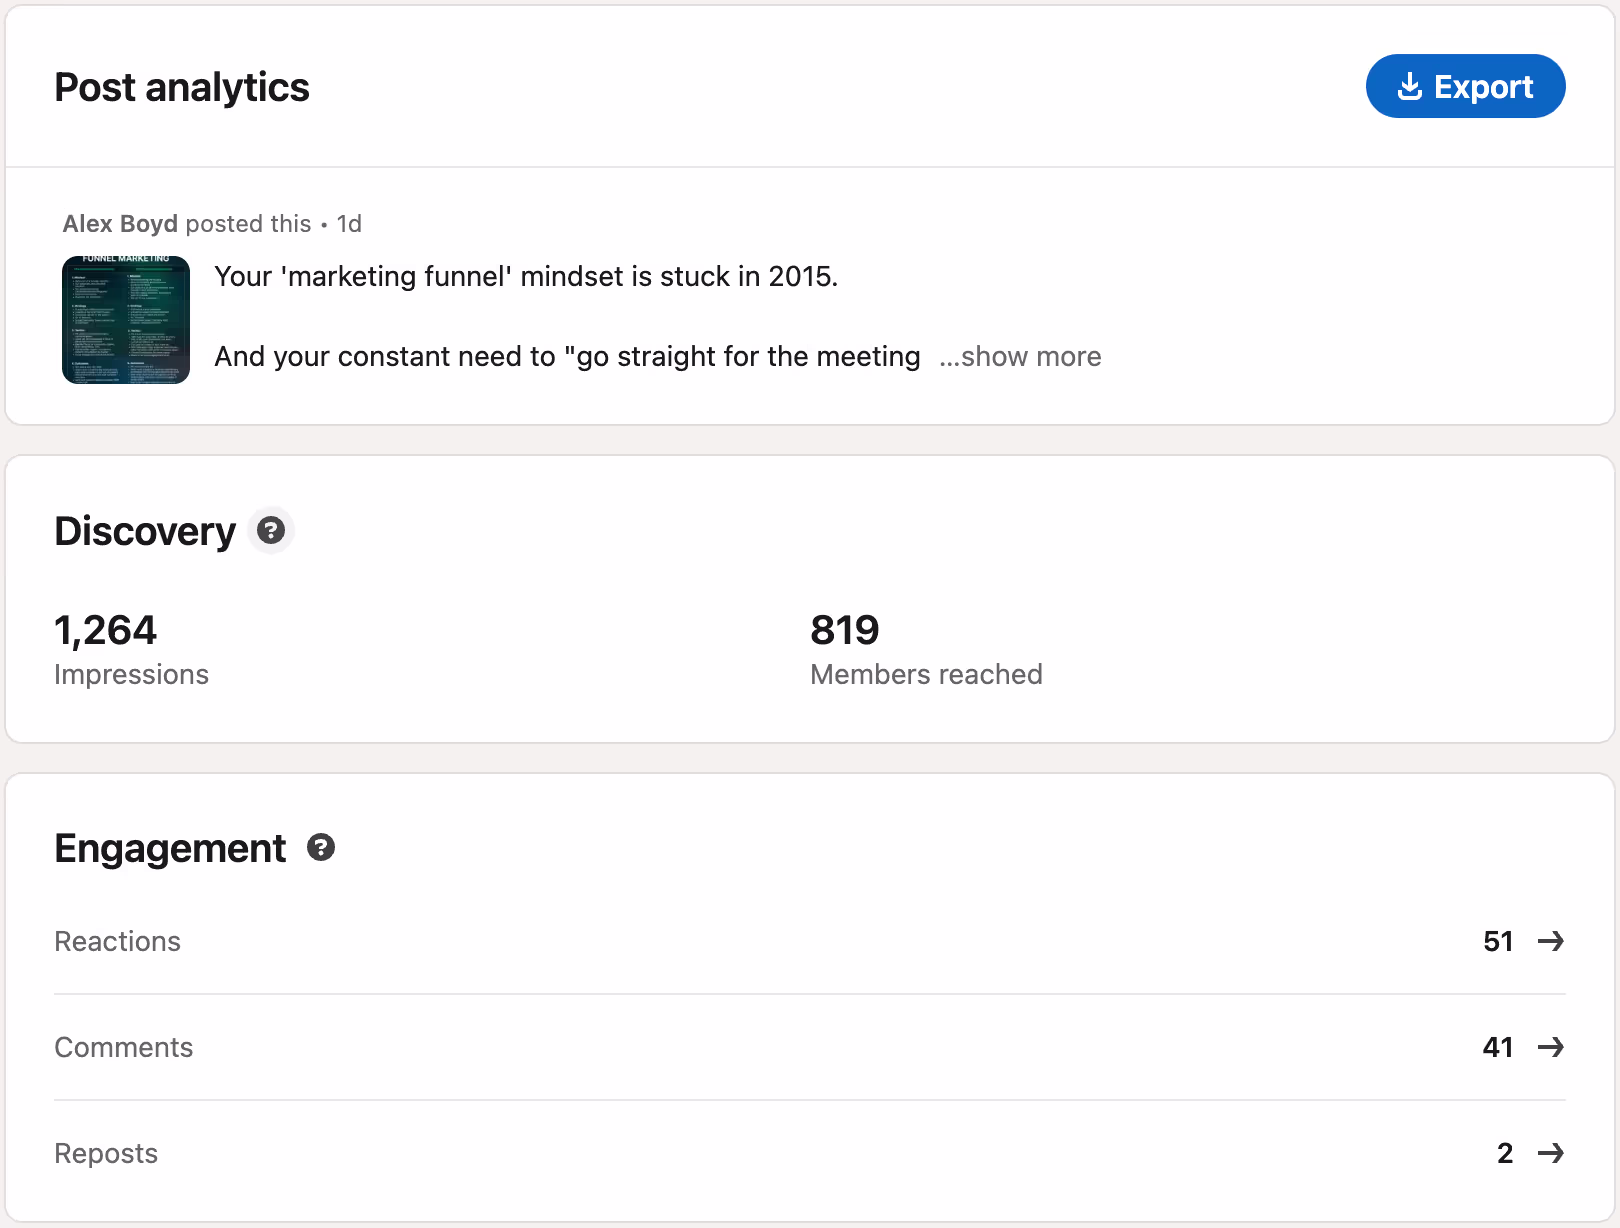Open the Reposts details row
Screen dimensions: 1620x1228
(106, 1153)
